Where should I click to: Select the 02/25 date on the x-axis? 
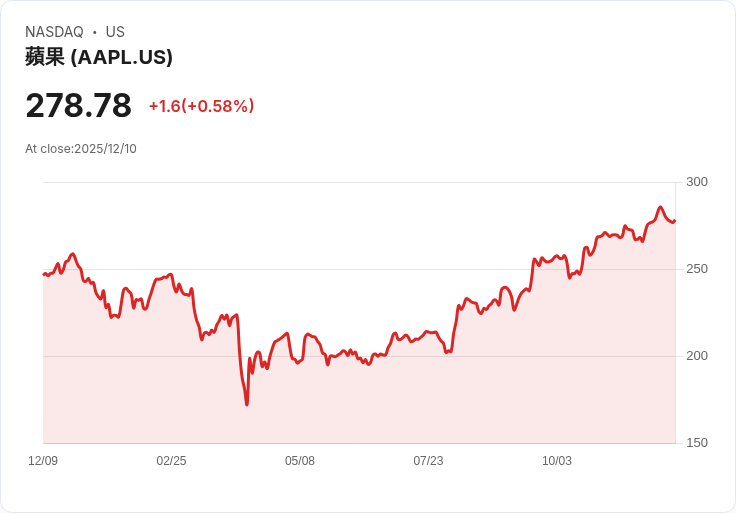171,461
